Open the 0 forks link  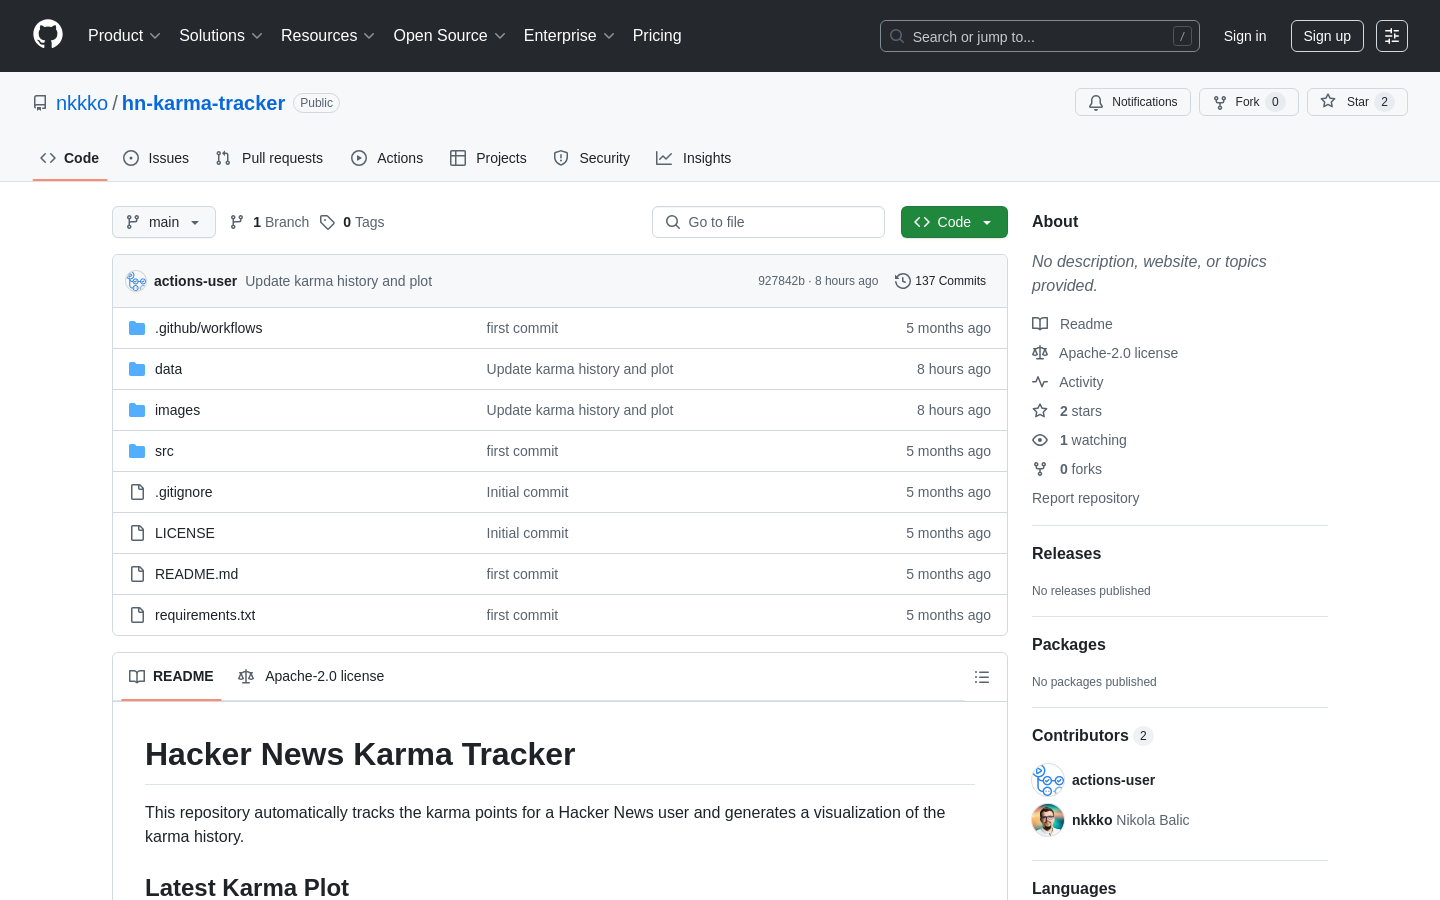(1080, 469)
